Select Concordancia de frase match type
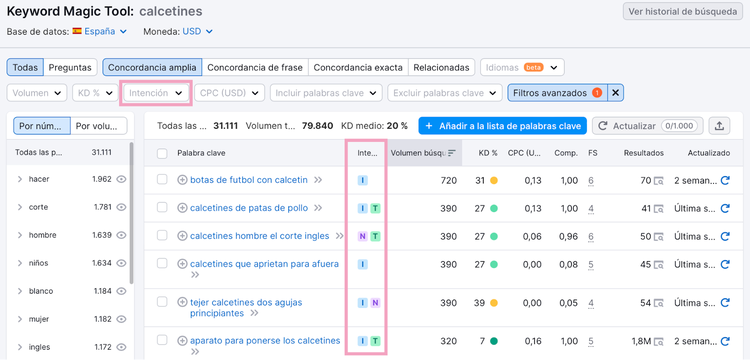 click(x=255, y=67)
